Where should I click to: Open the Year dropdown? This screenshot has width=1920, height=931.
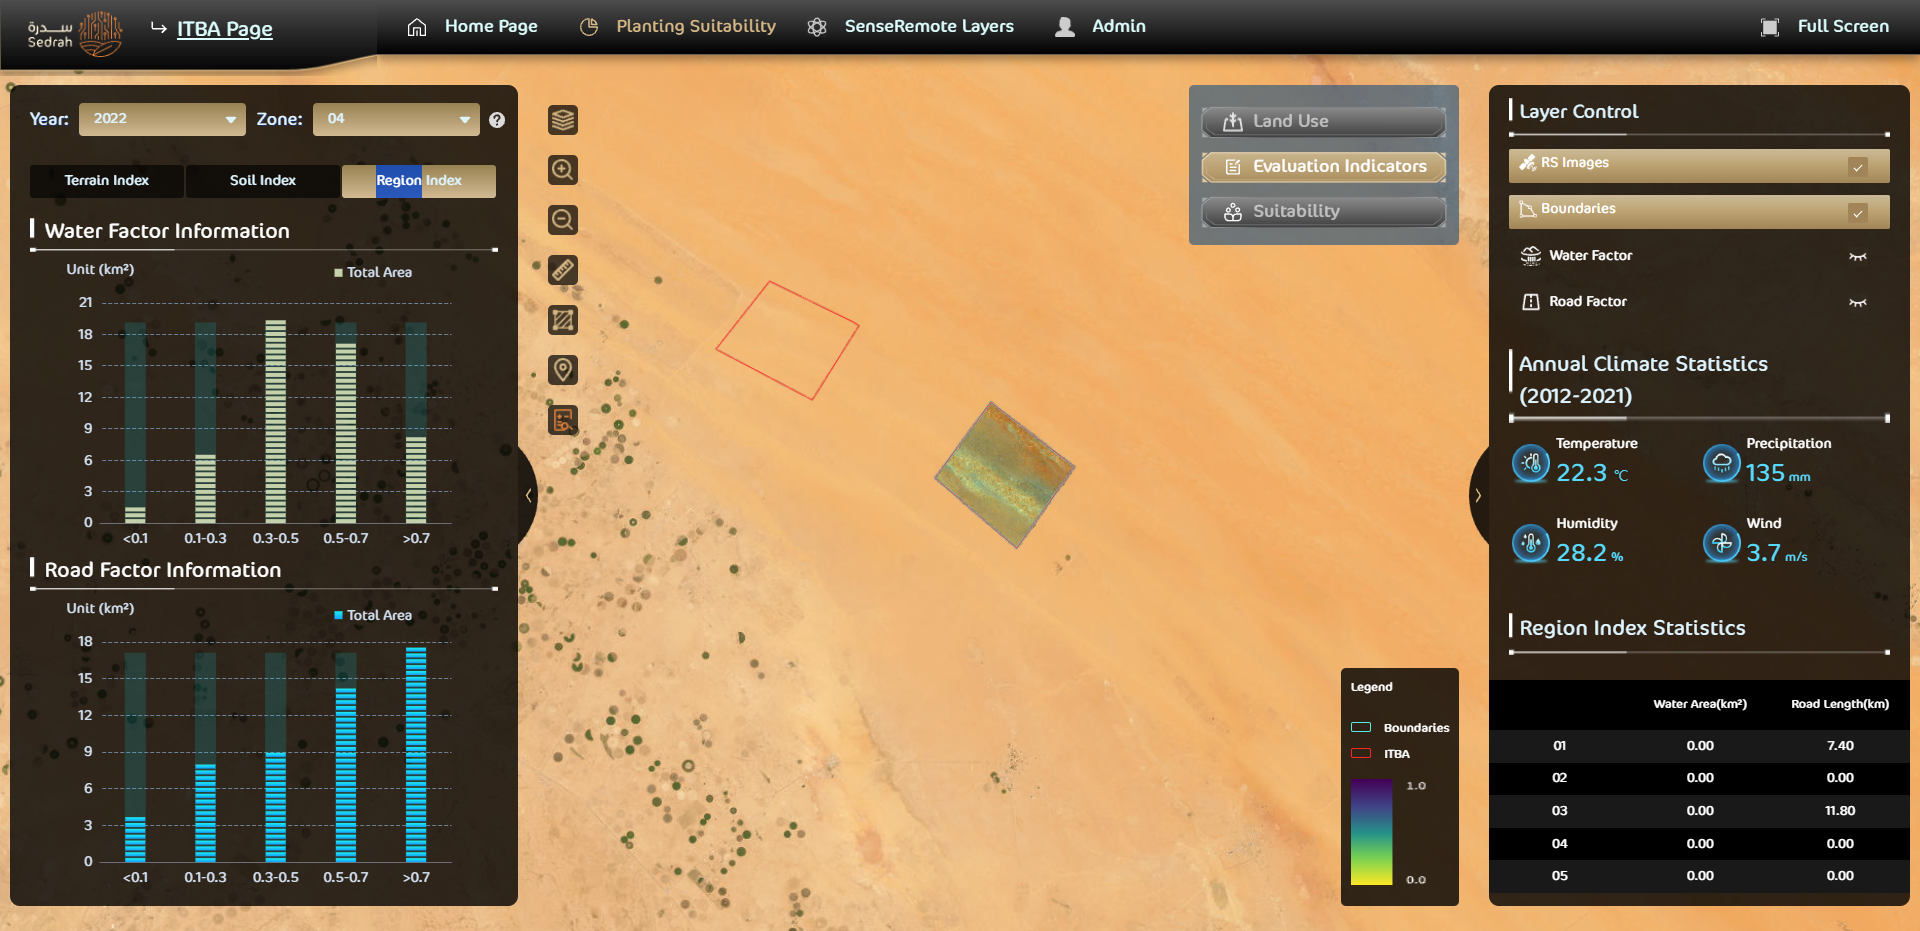tap(162, 119)
